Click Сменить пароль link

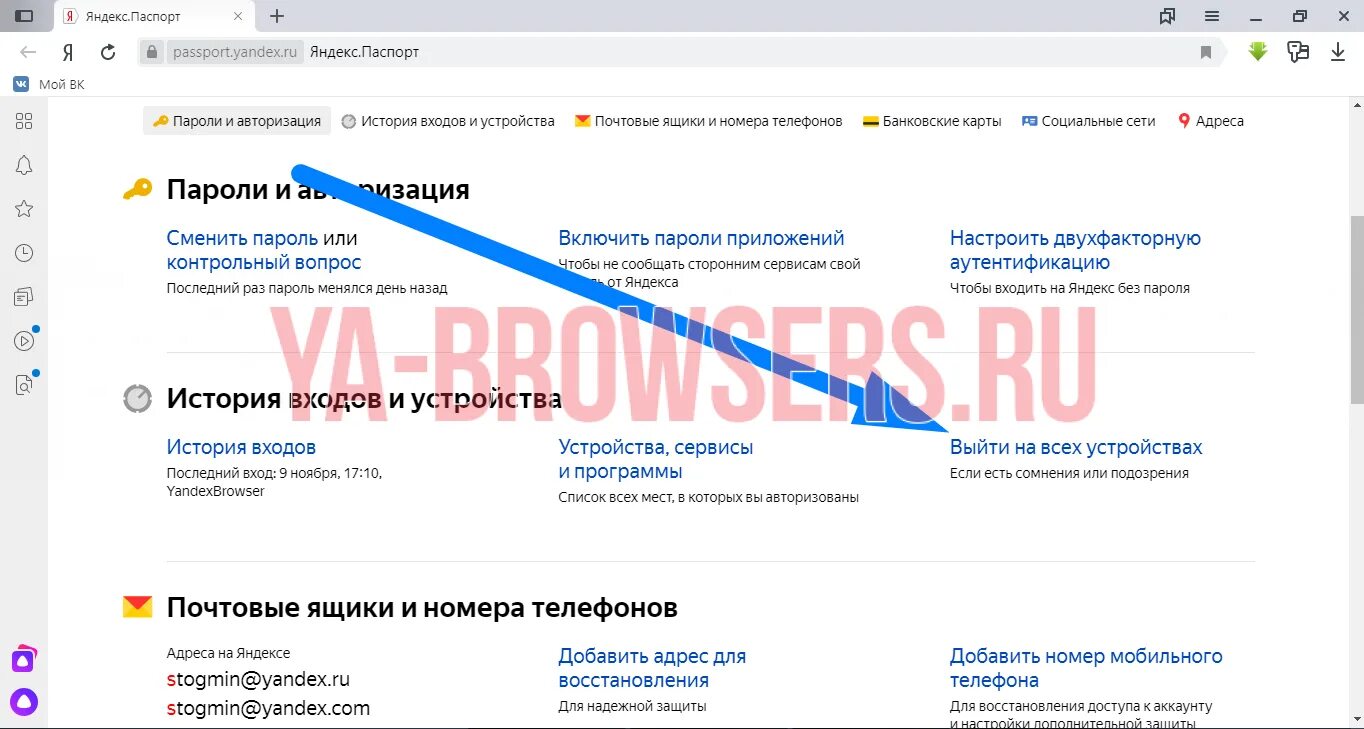(x=243, y=238)
